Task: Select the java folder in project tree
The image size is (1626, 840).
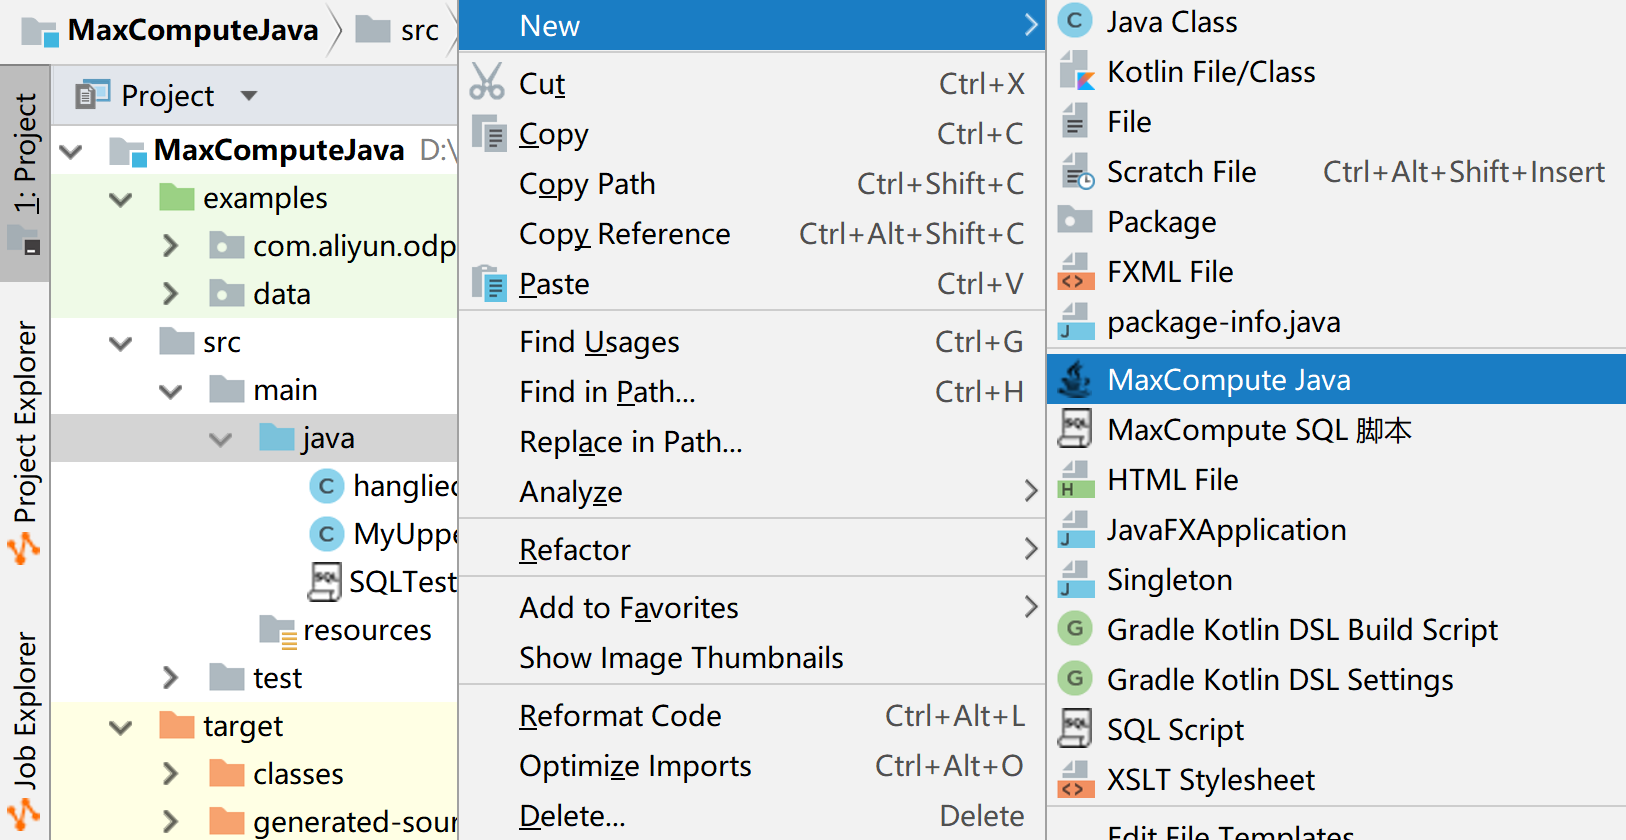Action: (254, 438)
